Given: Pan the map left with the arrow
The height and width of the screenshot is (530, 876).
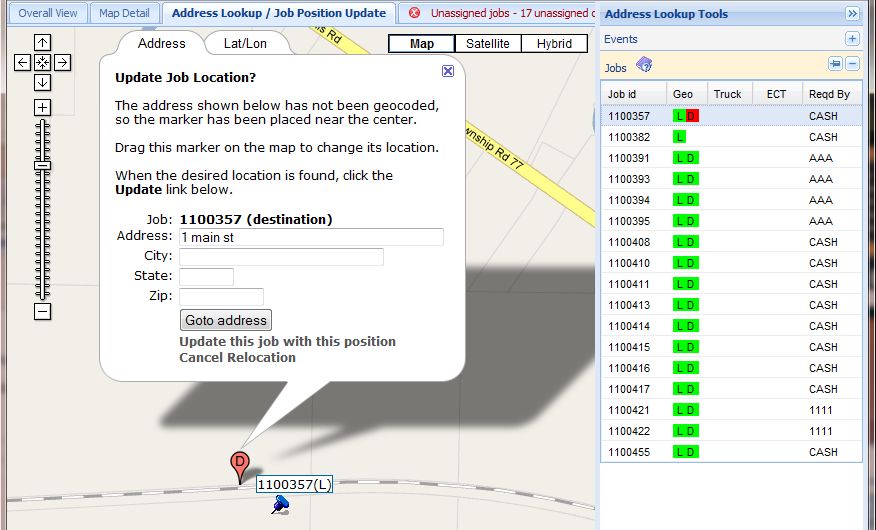Looking at the screenshot, I should [x=22, y=62].
